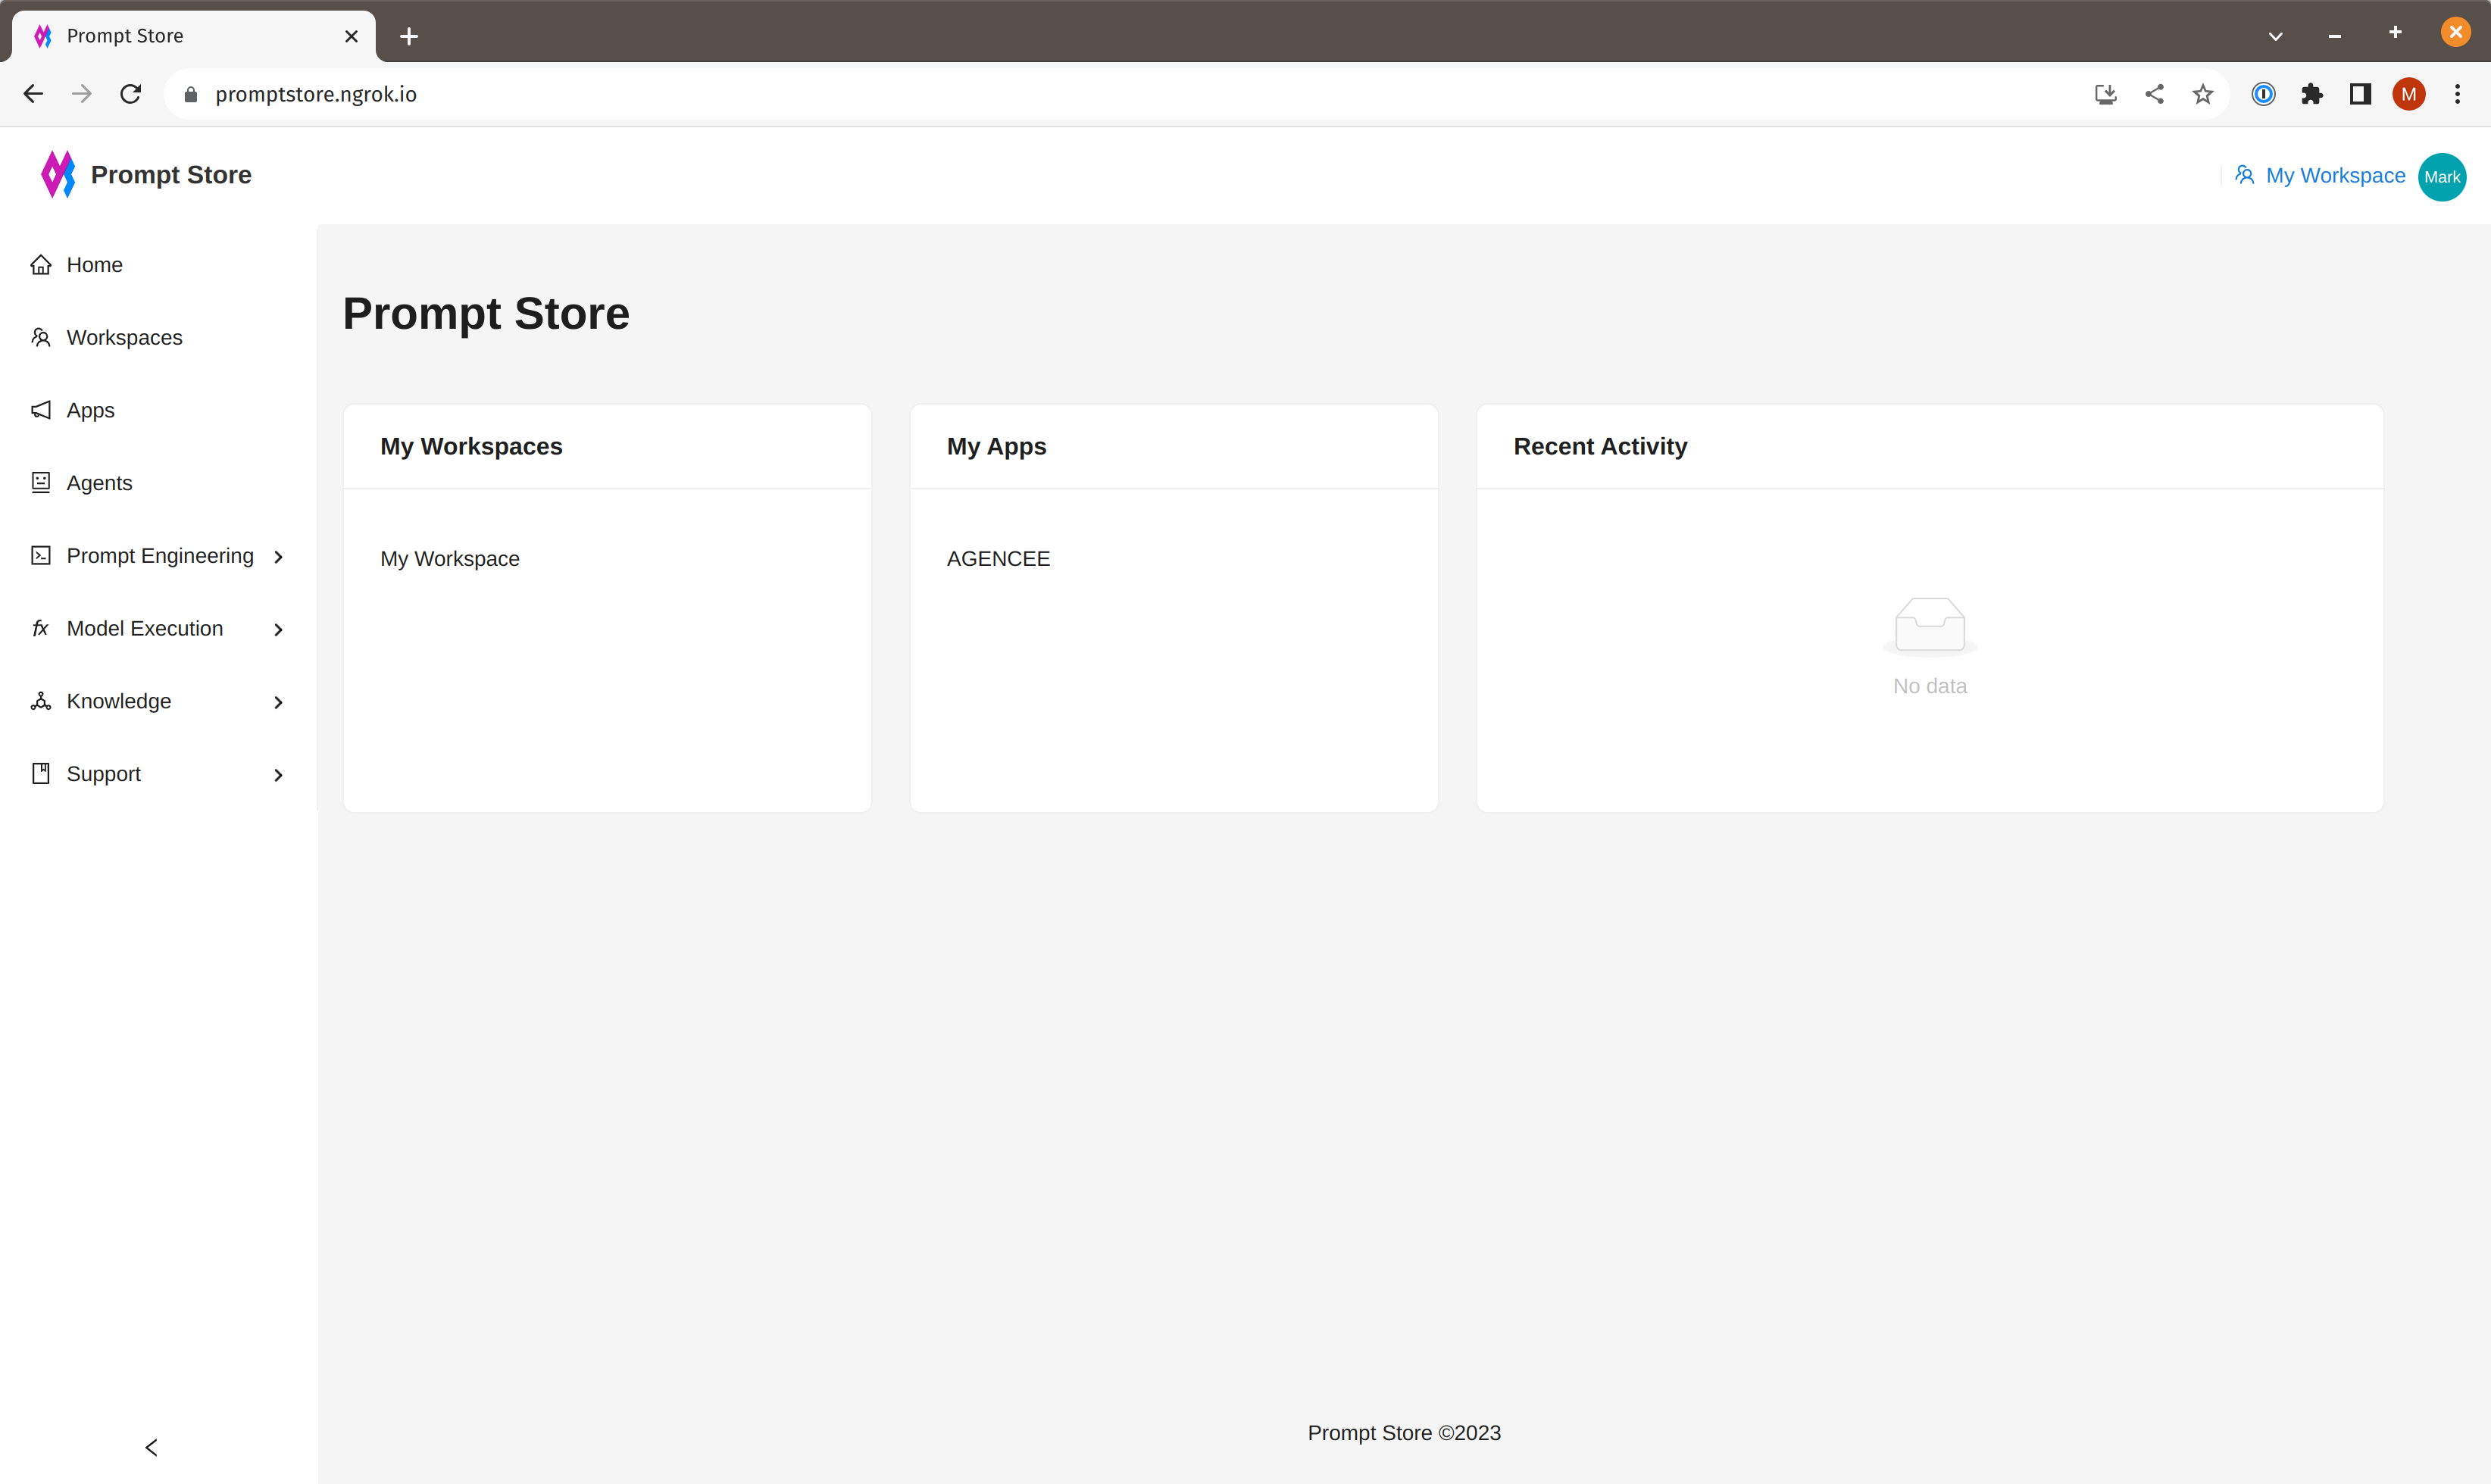Bookmark this tab with the star

tap(2203, 94)
